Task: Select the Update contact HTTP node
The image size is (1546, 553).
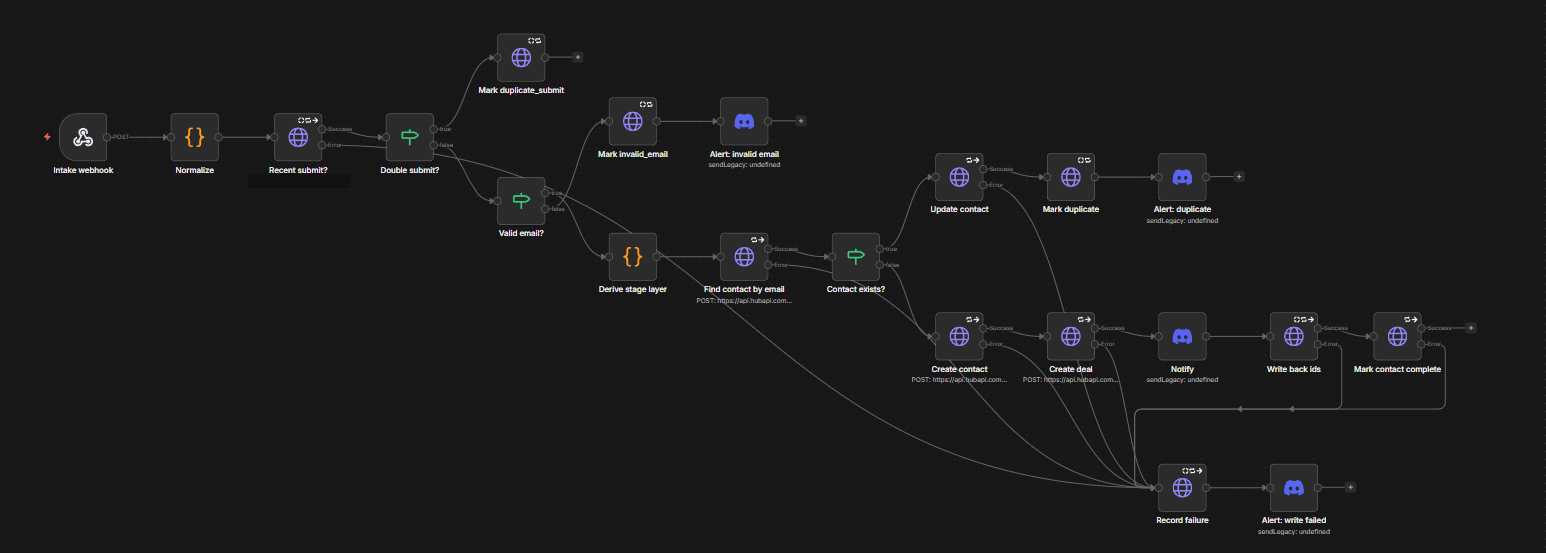Action: point(959,177)
